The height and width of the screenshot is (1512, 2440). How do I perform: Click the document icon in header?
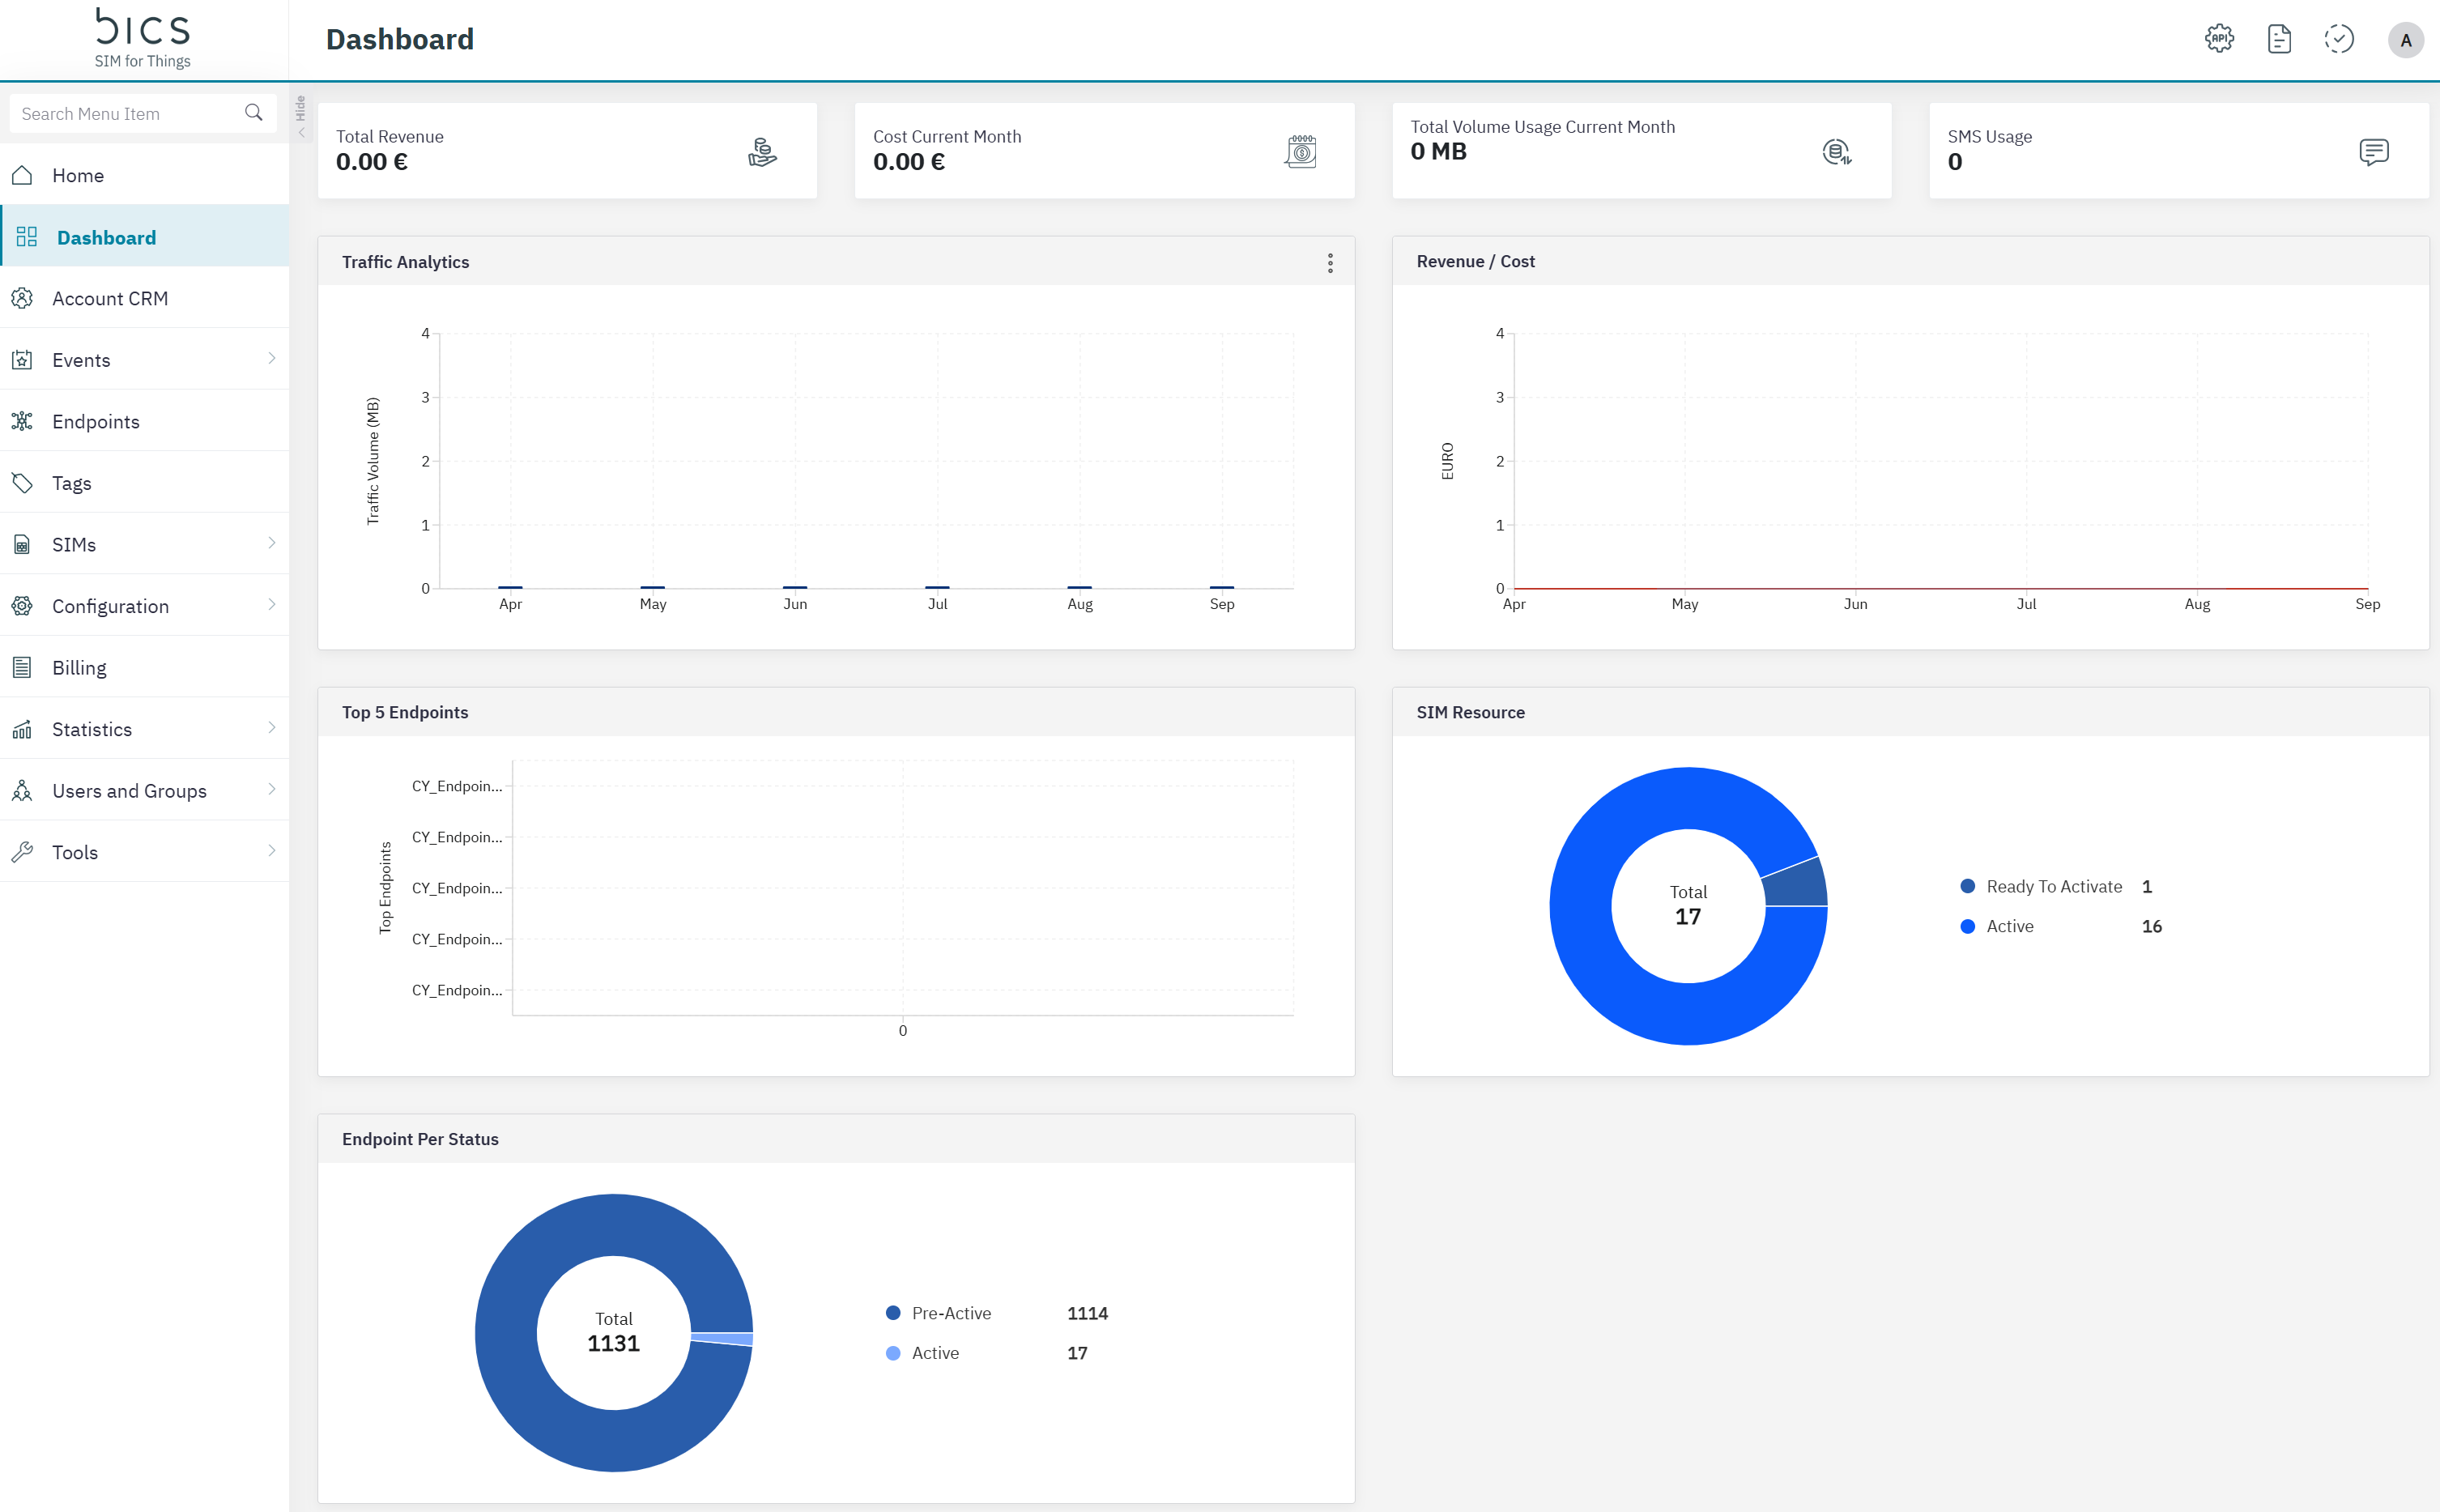pyautogui.click(x=2279, y=39)
